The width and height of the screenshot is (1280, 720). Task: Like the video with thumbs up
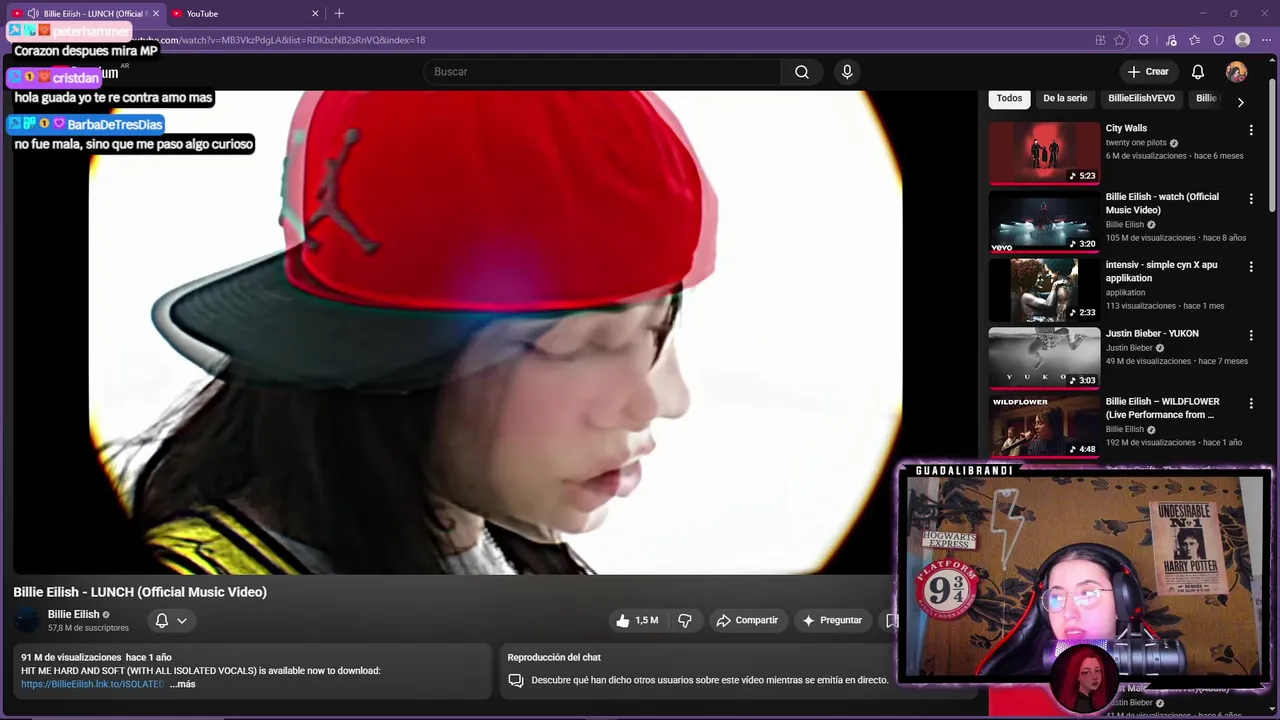637,620
